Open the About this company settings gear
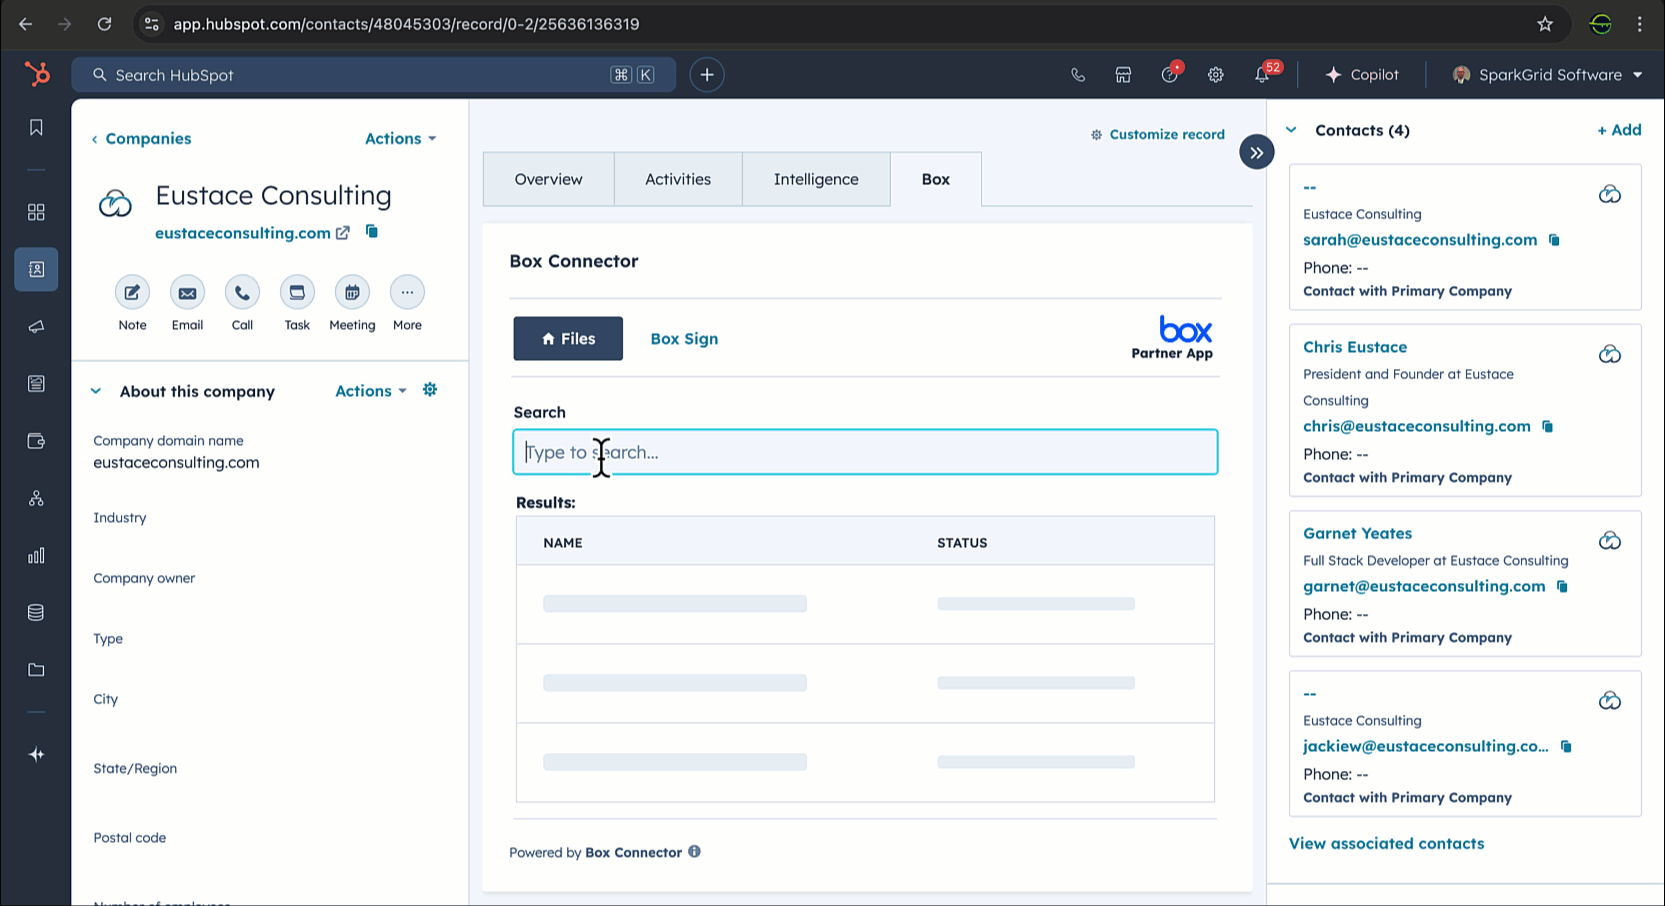1665x906 pixels. point(430,390)
